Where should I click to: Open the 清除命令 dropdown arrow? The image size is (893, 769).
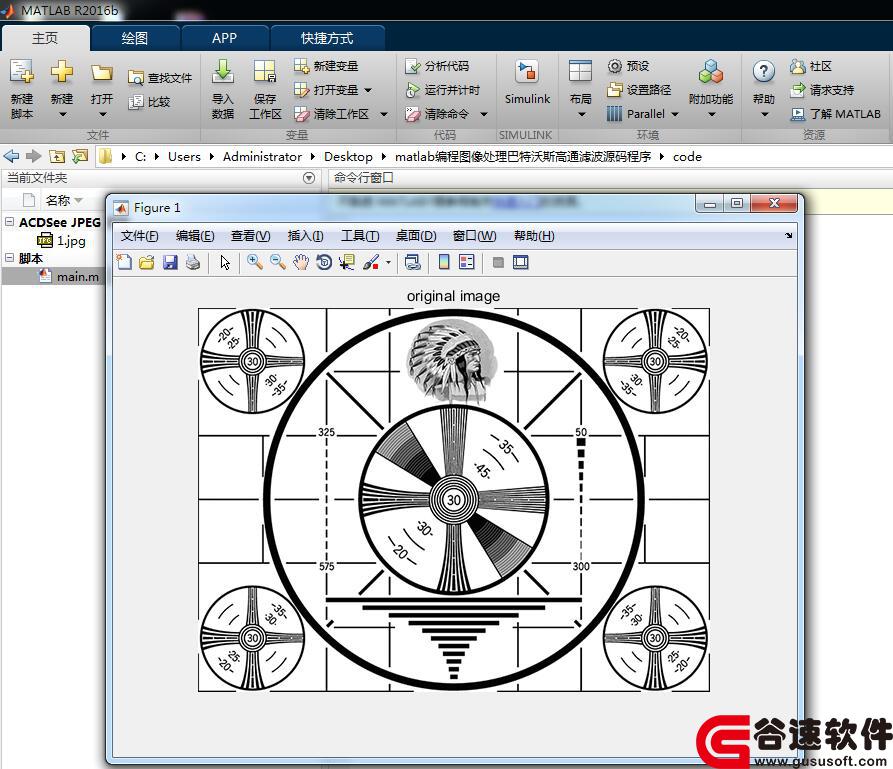tap(484, 114)
